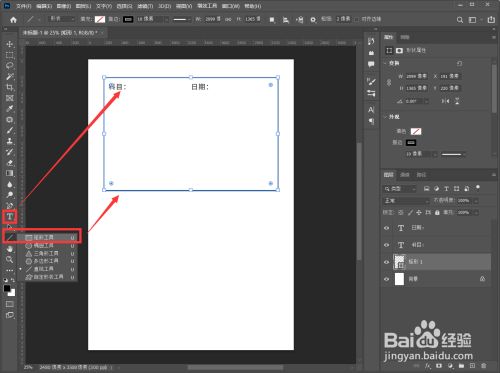Click the fill swatch in options bar
The image size is (500, 373).
pyautogui.click(x=100, y=19)
